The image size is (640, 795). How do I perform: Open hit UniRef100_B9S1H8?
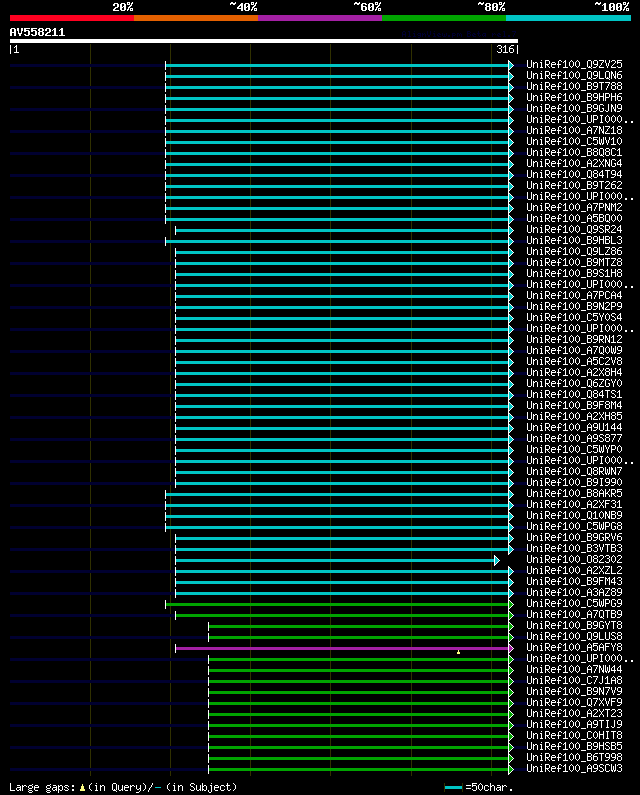574,273
